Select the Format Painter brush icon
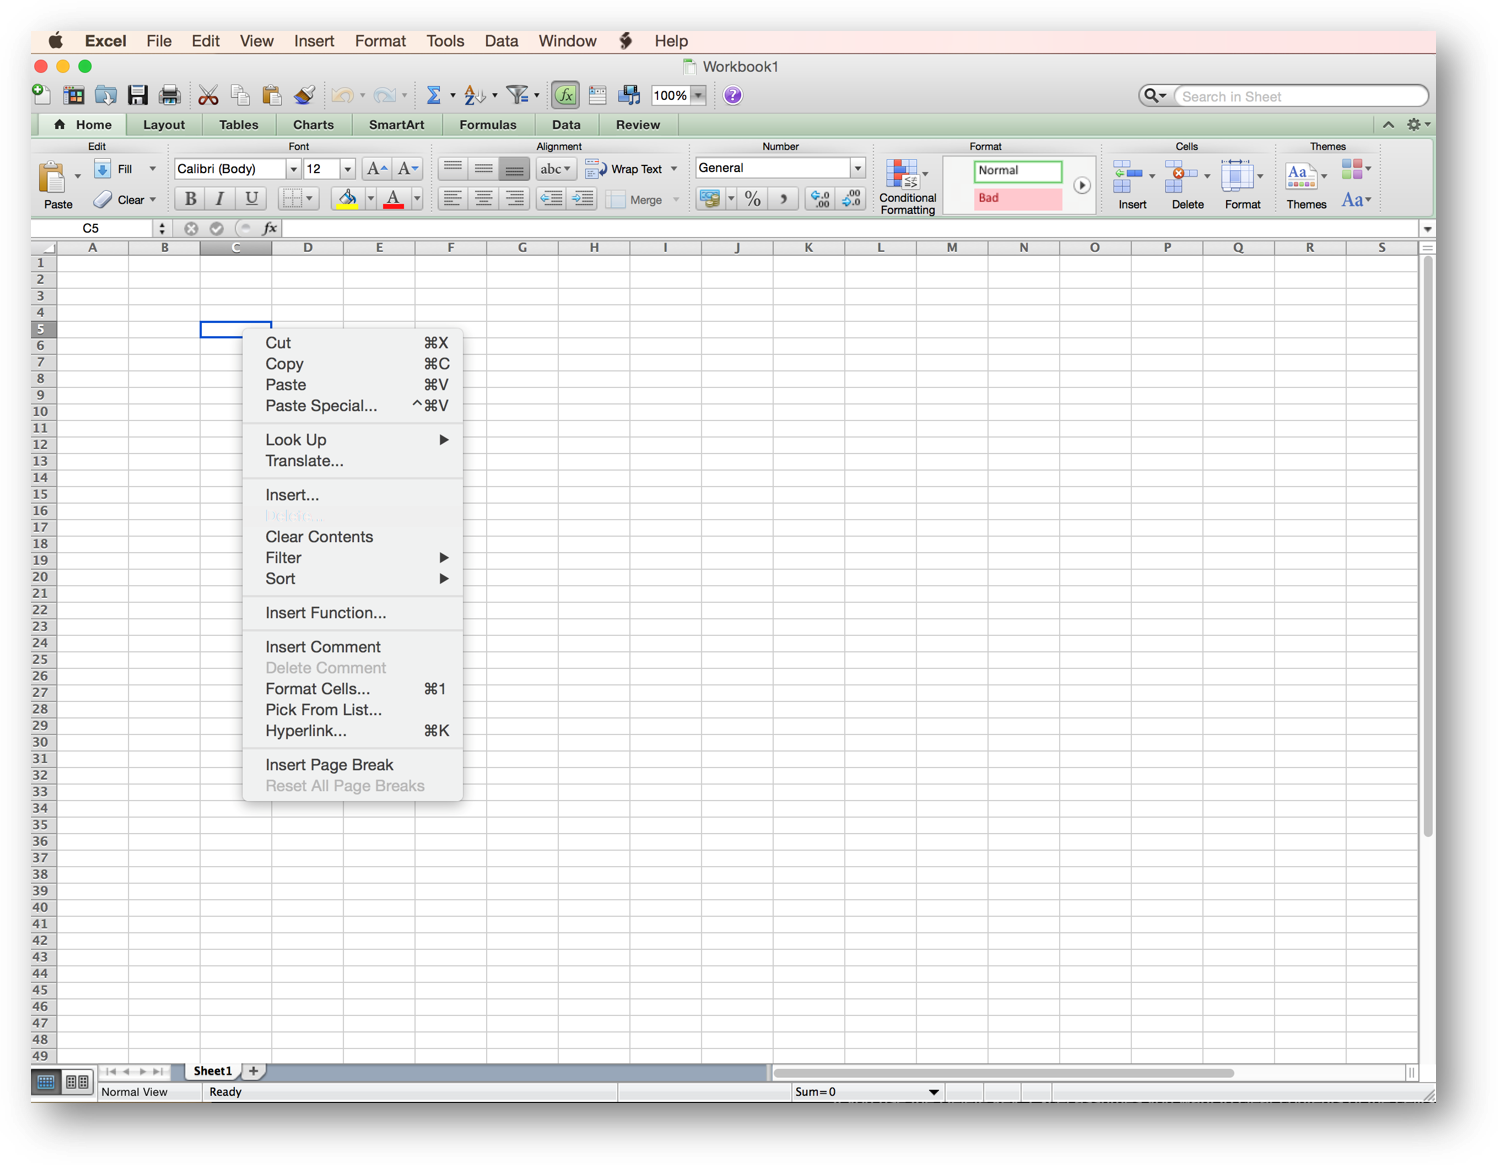 pyautogui.click(x=304, y=96)
